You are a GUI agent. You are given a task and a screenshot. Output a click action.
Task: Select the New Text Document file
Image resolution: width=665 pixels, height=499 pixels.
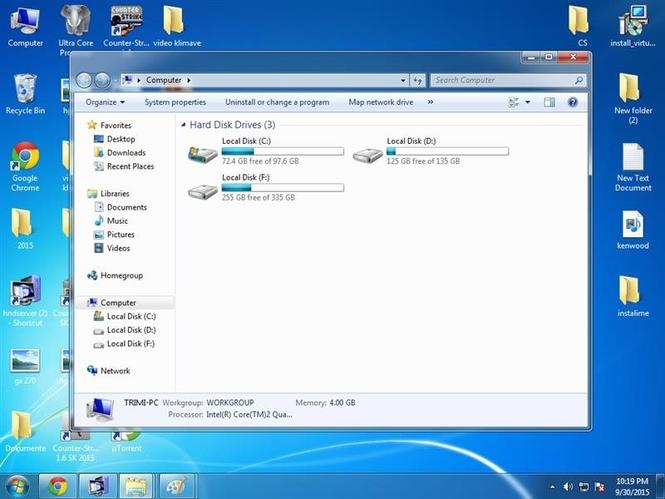click(x=633, y=167)
